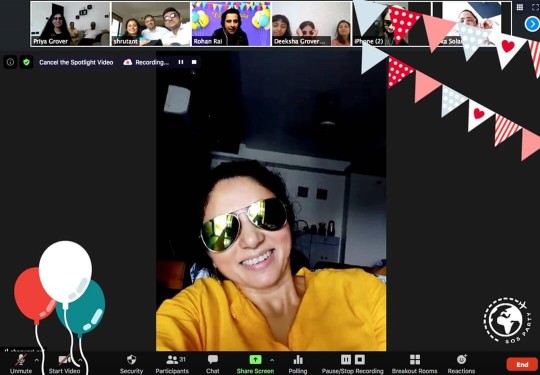540x375 pixels.
Task: Click the meeting information icon
Action: [10, 62]
